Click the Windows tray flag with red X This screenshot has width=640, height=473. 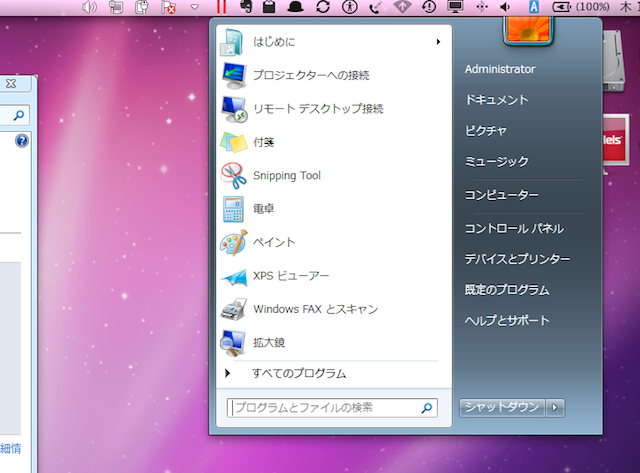(169, 7)
